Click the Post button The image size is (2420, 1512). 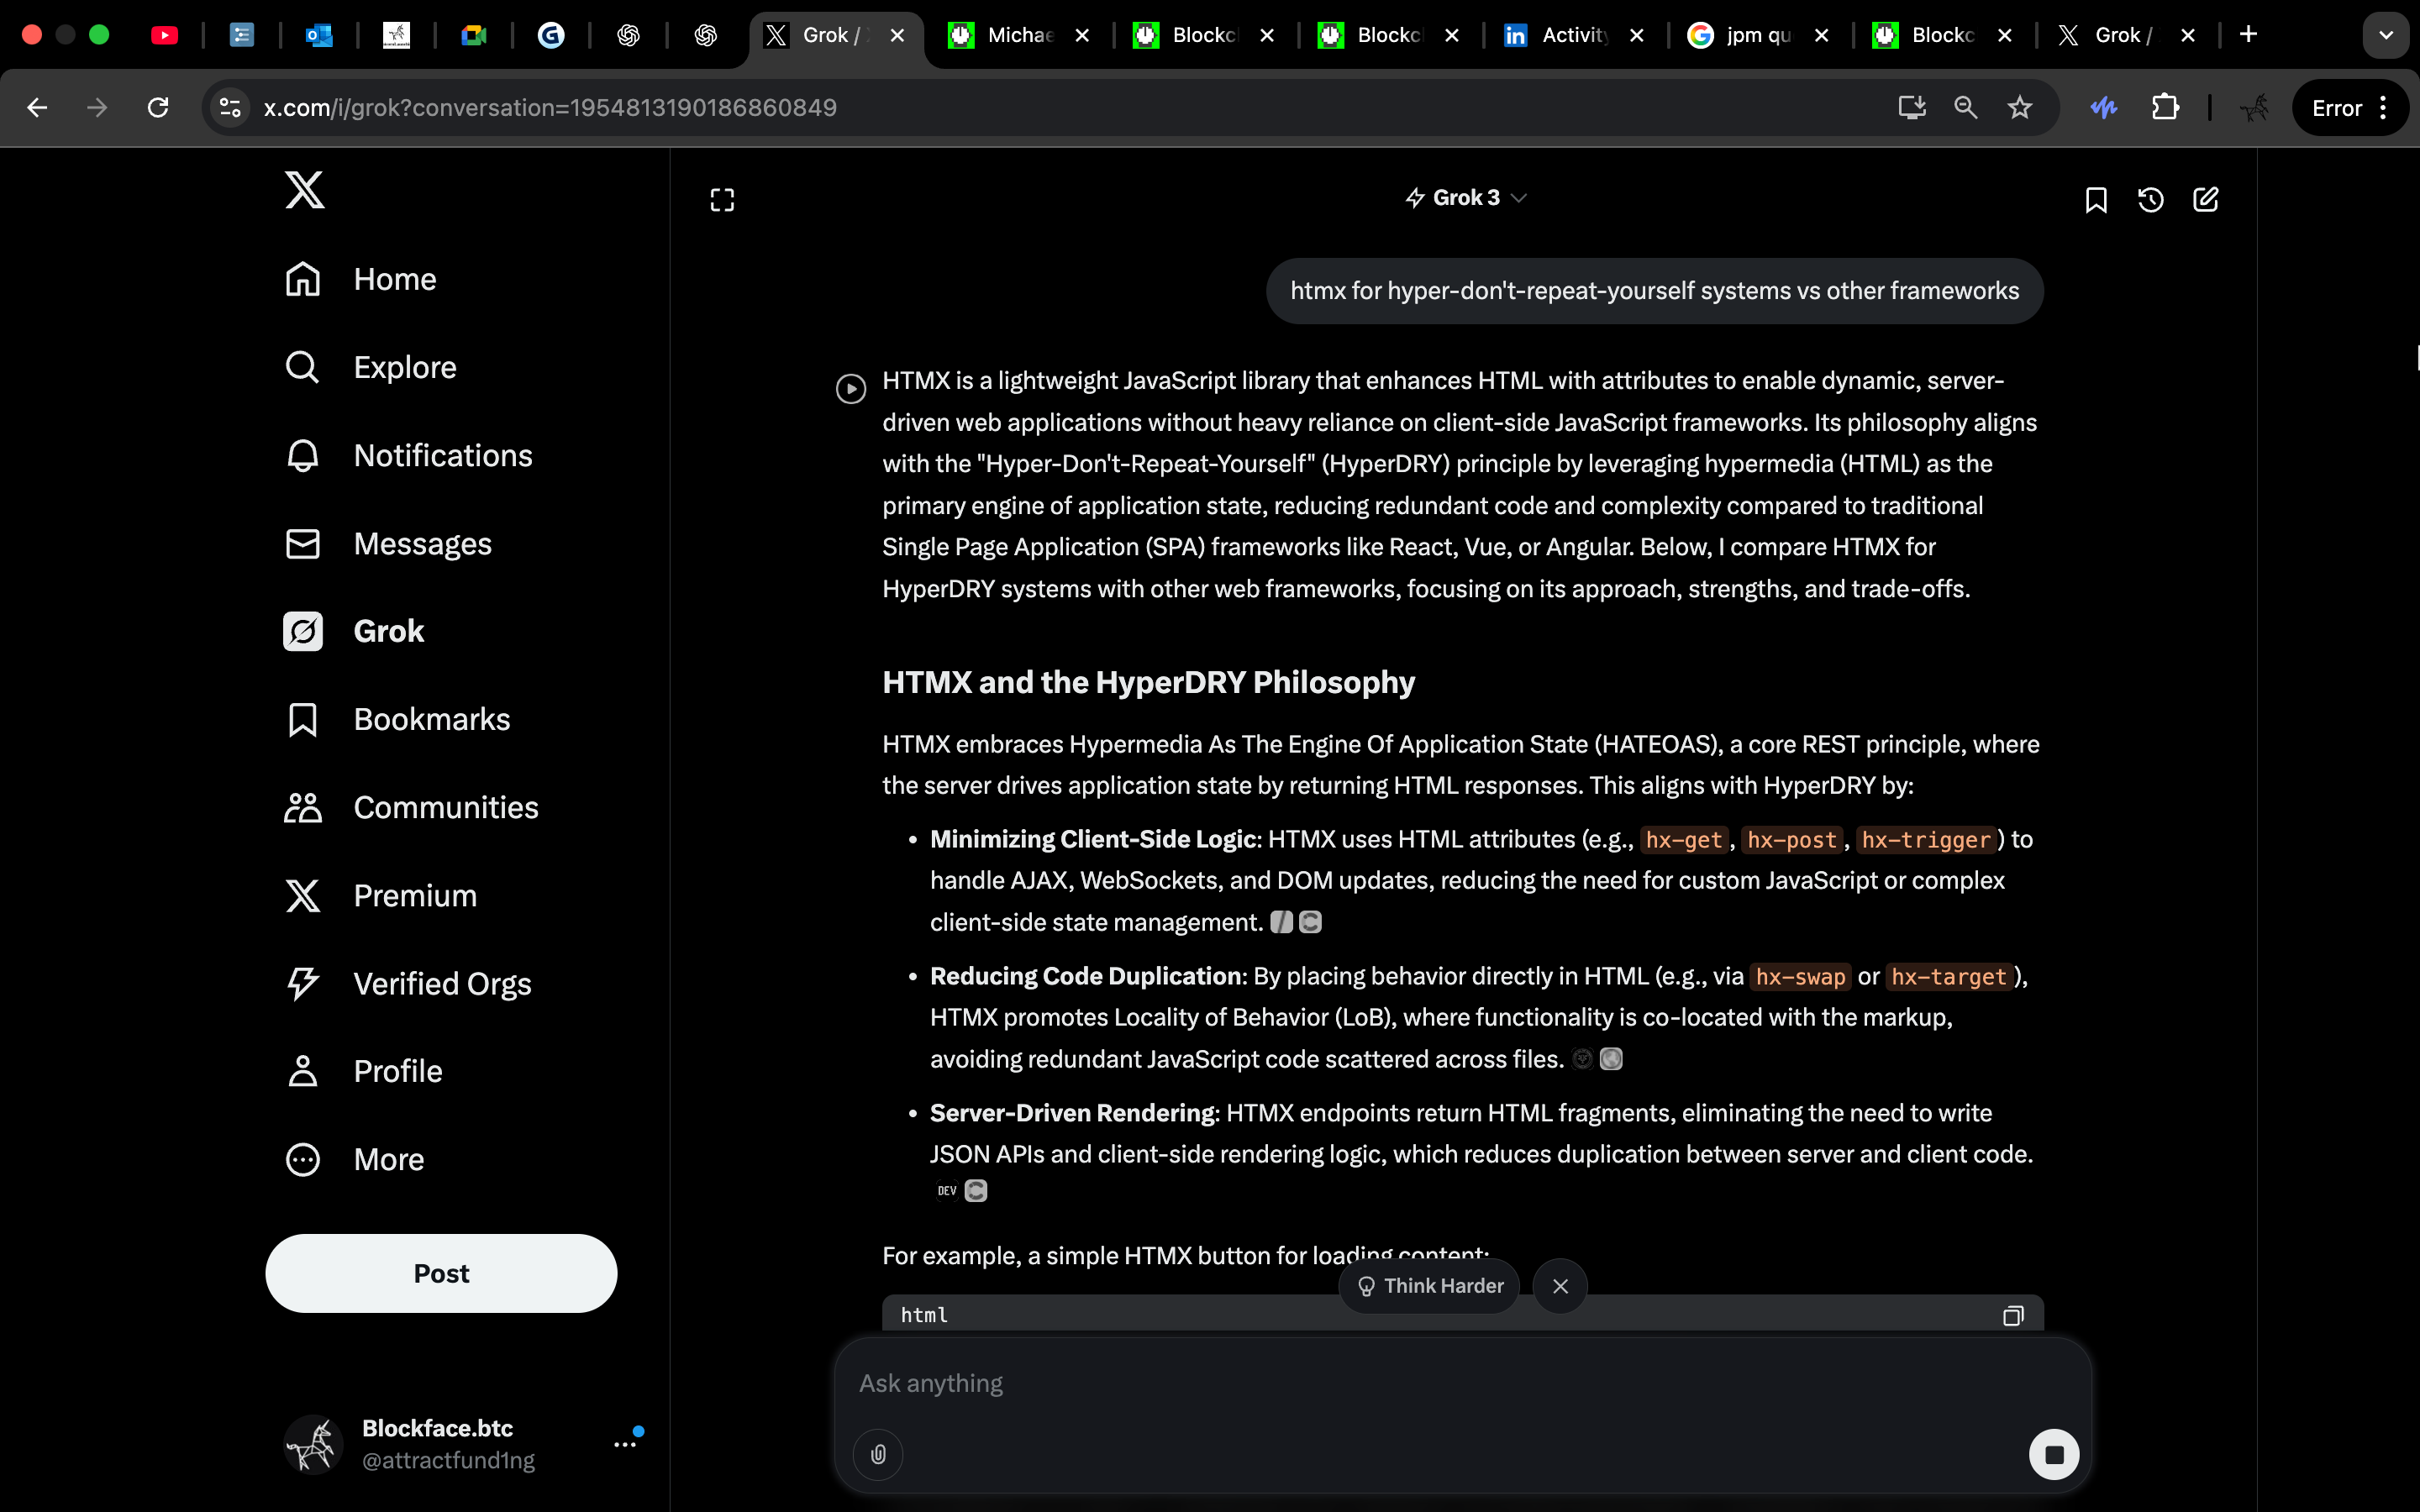click(441, 1273)
